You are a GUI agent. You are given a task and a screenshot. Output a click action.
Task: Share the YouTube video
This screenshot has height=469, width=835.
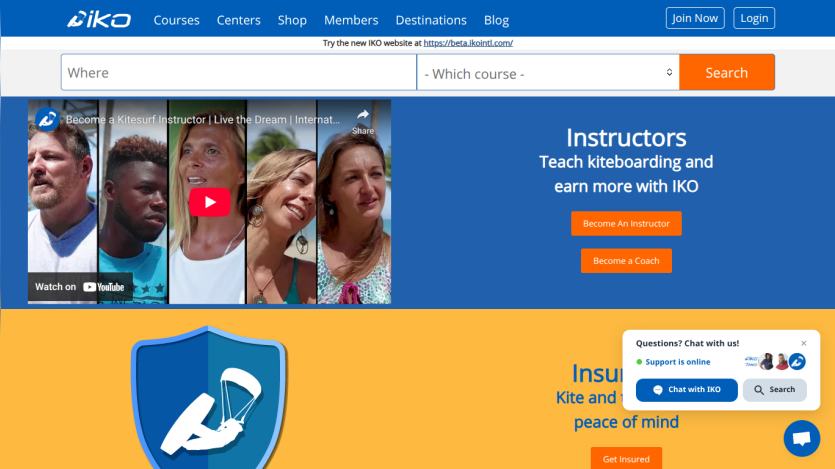(363, 121)
